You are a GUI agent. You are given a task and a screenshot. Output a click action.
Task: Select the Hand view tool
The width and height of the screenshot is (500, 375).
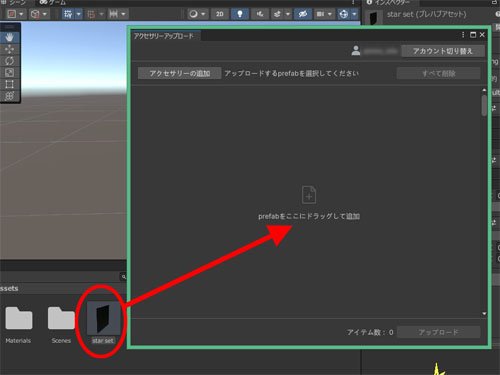(9, 37)
